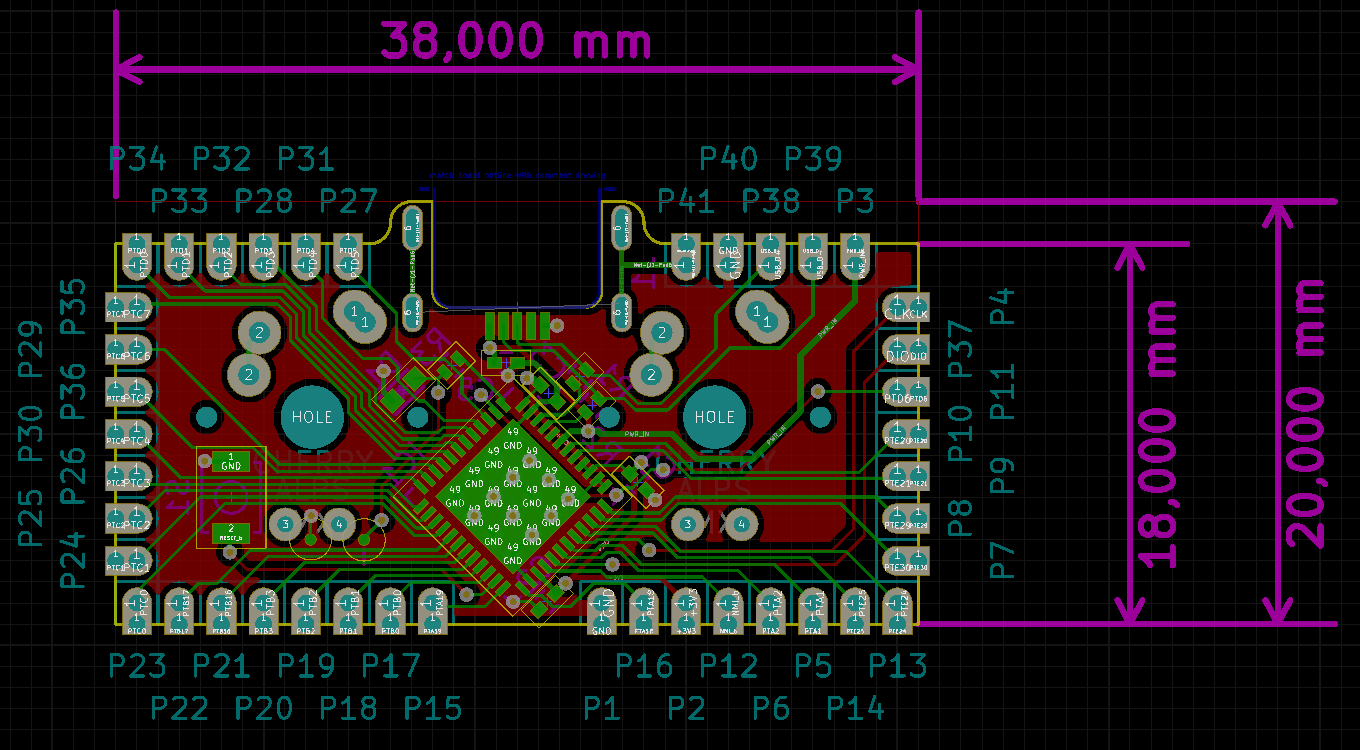
Task: Click the left HOLE mounting pad
Action: point(311,417)
